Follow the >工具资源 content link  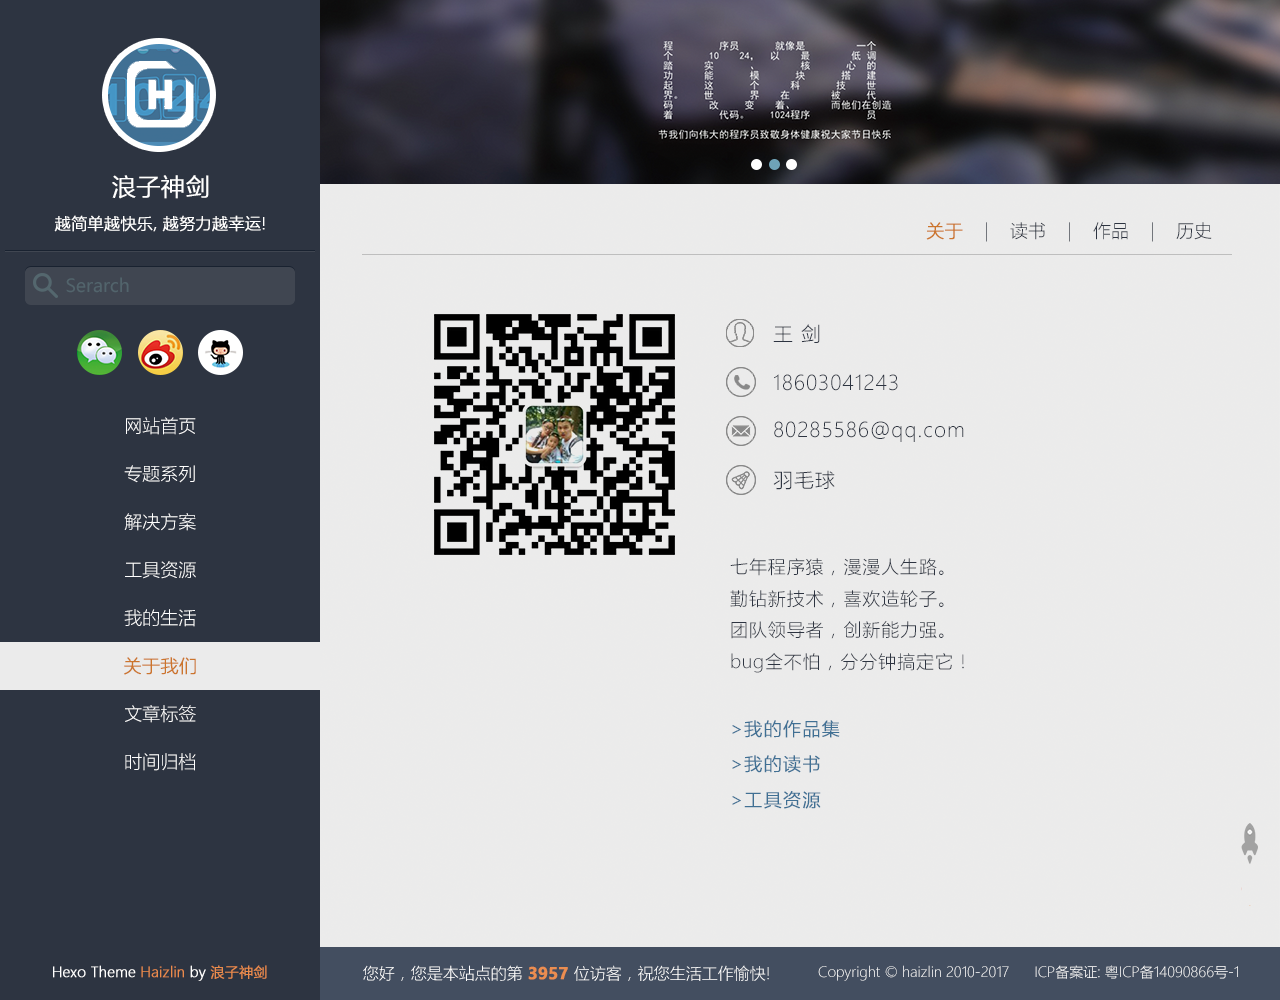(776, 801)
